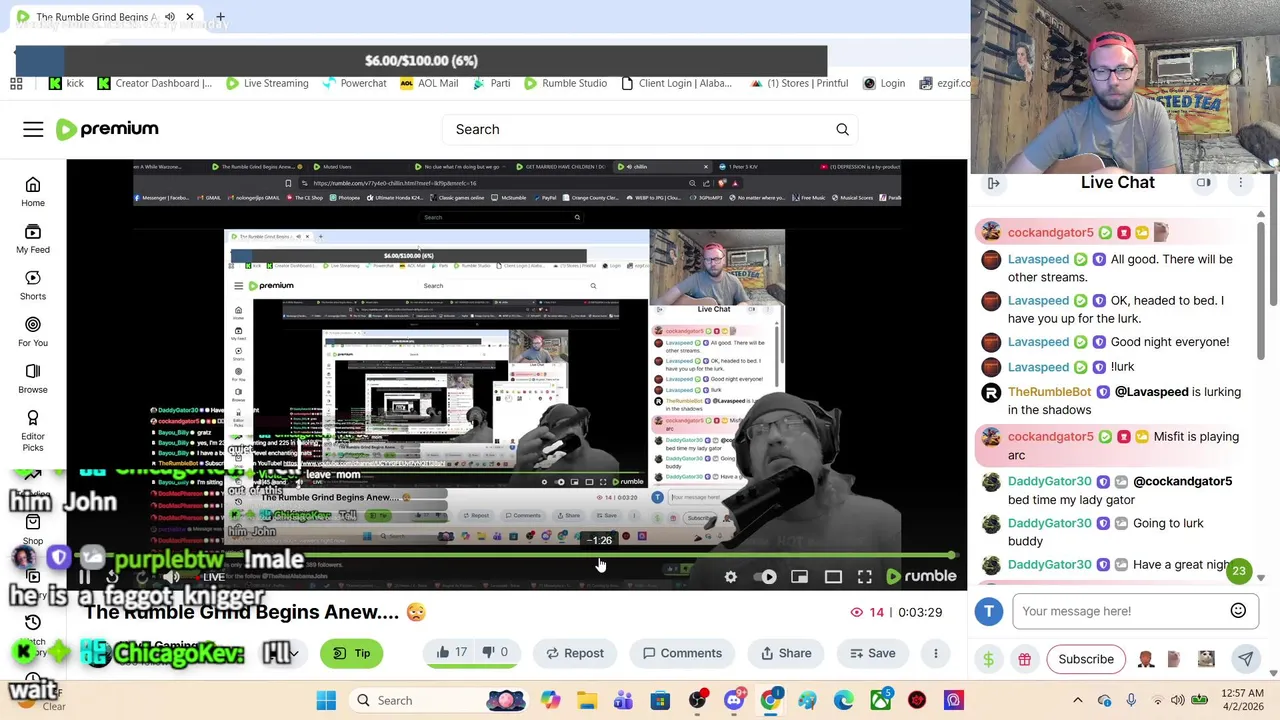This screenshot has width=1280, height=720.
Task: Collapse the Live Chat panel
Action: tap(994, 183)
